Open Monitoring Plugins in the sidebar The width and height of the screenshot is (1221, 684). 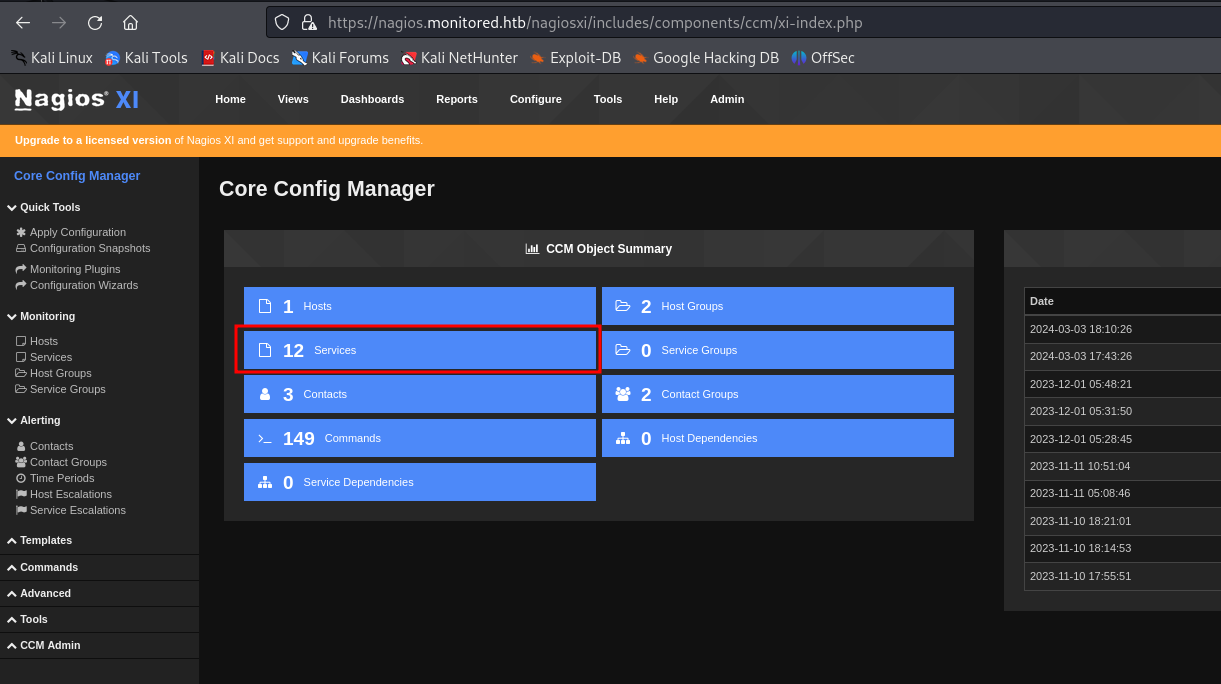68,269
